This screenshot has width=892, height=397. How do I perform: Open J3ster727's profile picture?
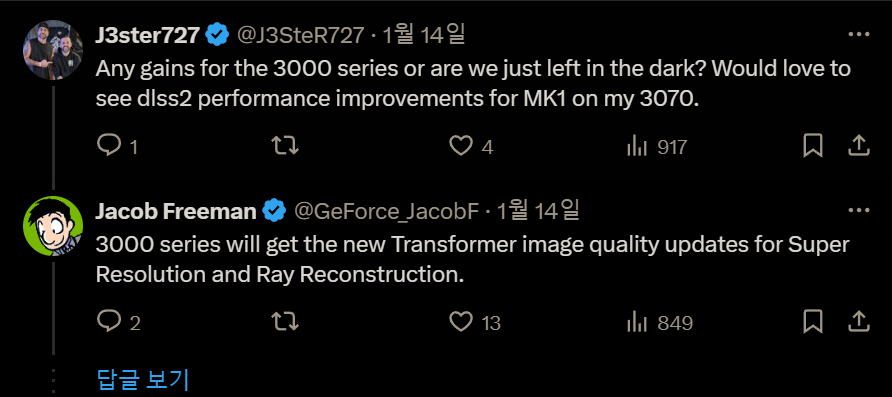53,50
